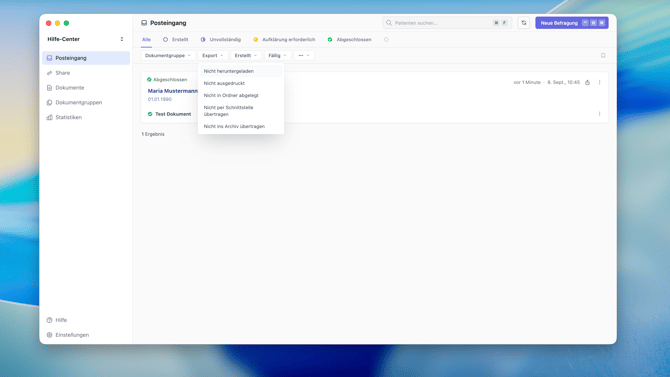Click the Dokumentgruppen icon in sidebar
Image resolution: width=670 pixels, height=377 pixels.
point(50,103)
